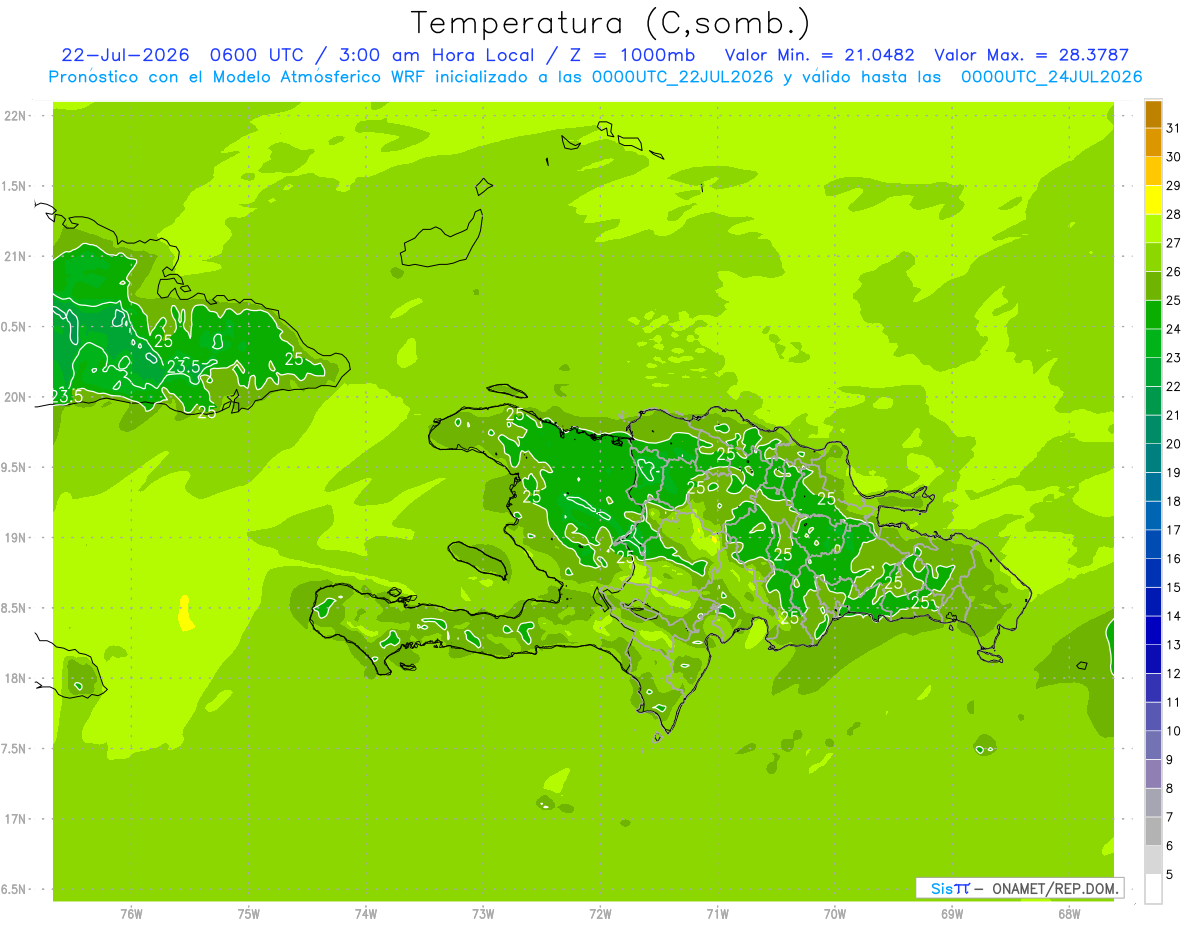1200x927 pixels.
Task: Click the dark orange 30–31 colorbar segment
Action: (1153, 142)
